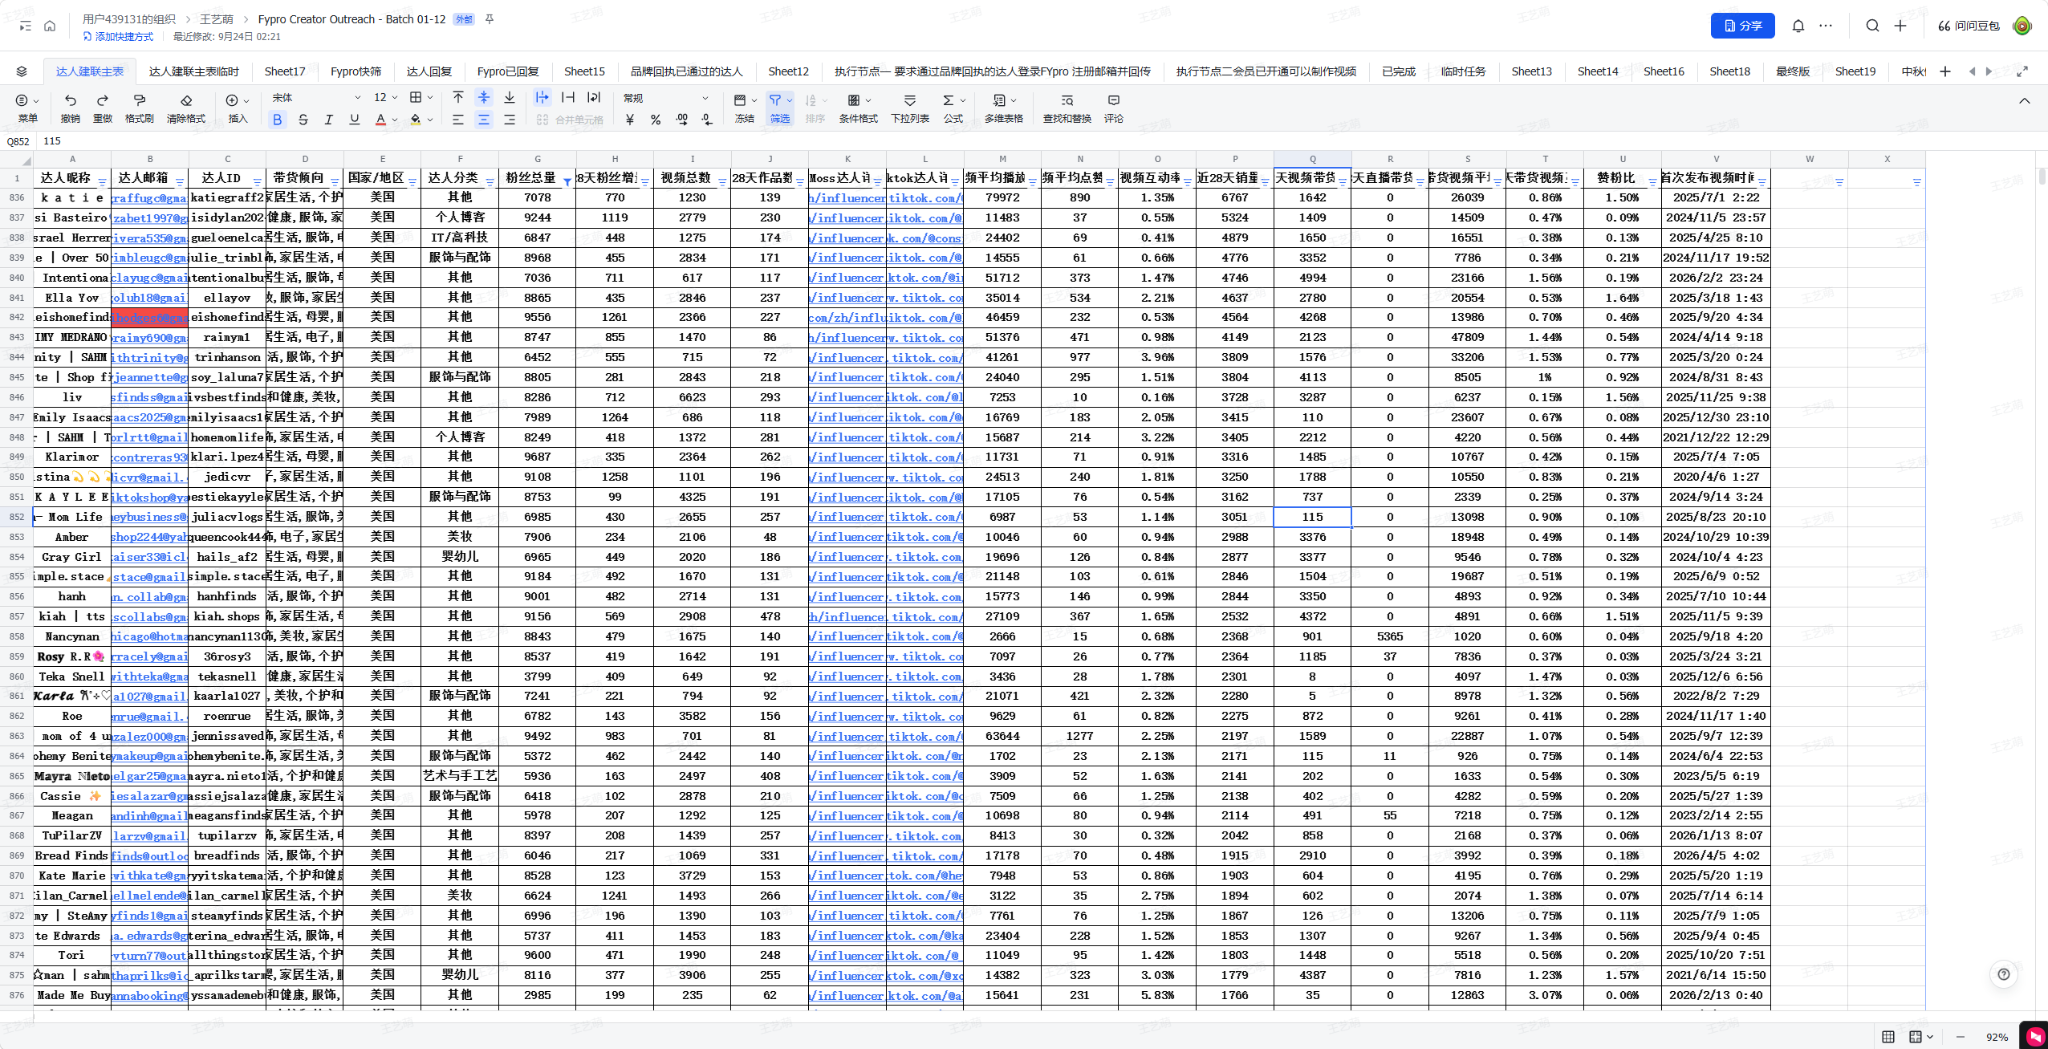Click the undo (撤销) icon
The height and width of the screenshot is (1049, 2048).
[x=70, y=100]
